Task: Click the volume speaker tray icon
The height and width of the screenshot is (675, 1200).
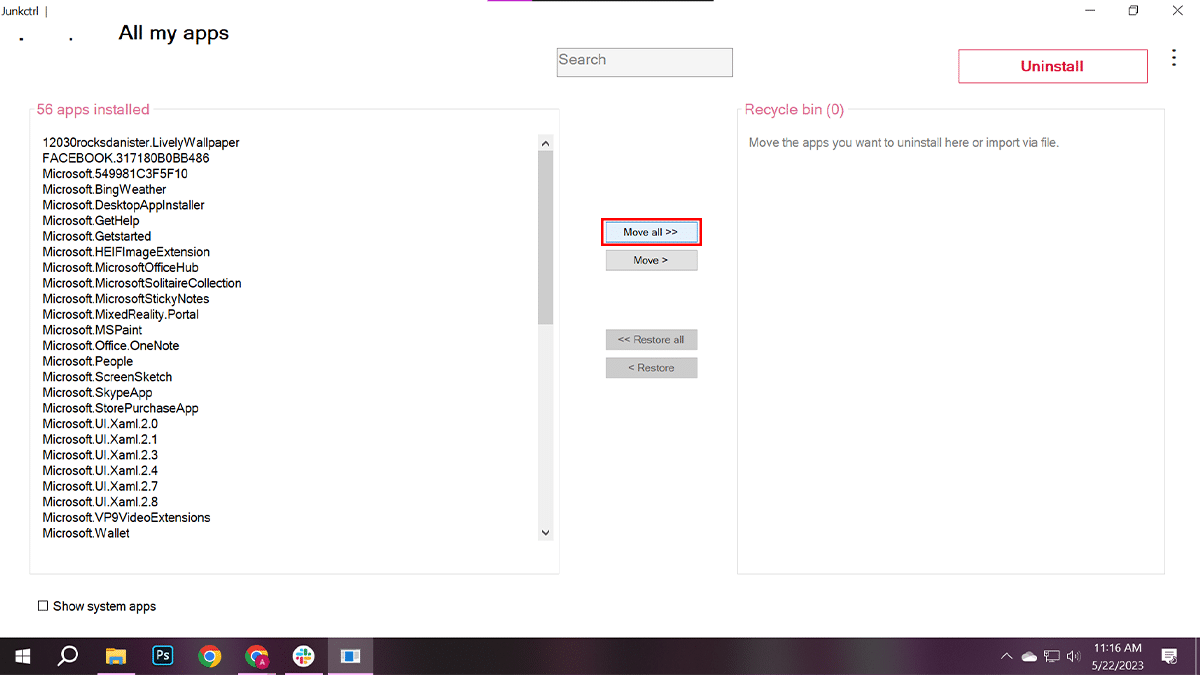Action: click(x=1074, y=656)
